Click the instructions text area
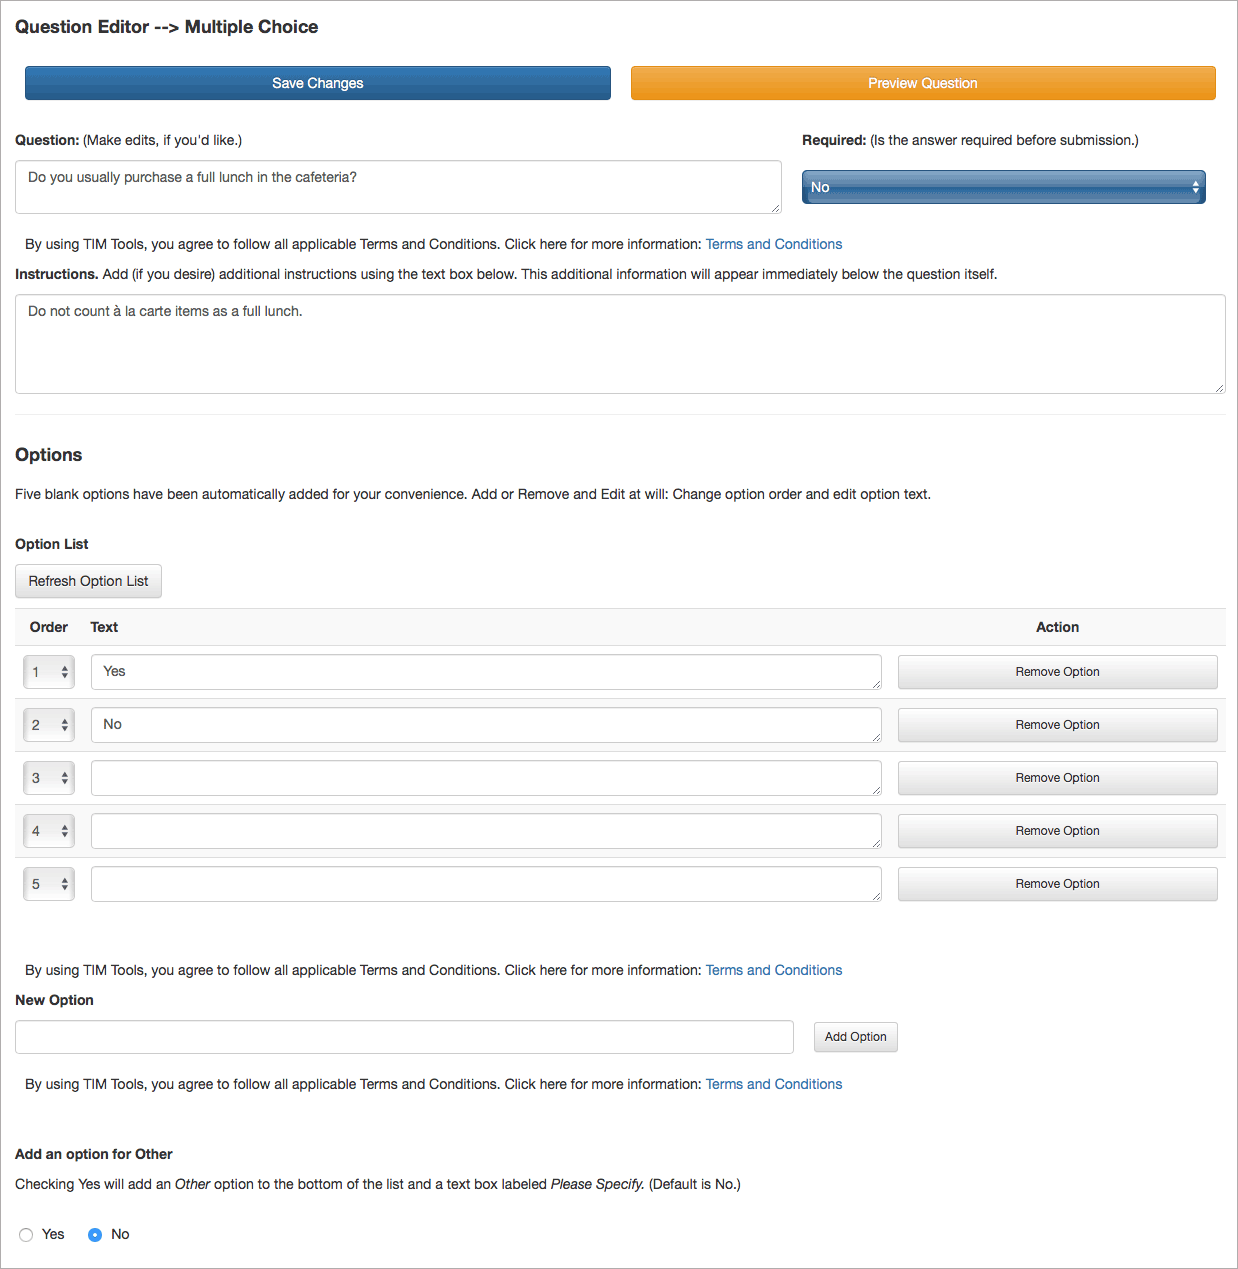This screenshot has width=1238, height=1269. pyautogui.click(x=620, y=344)
